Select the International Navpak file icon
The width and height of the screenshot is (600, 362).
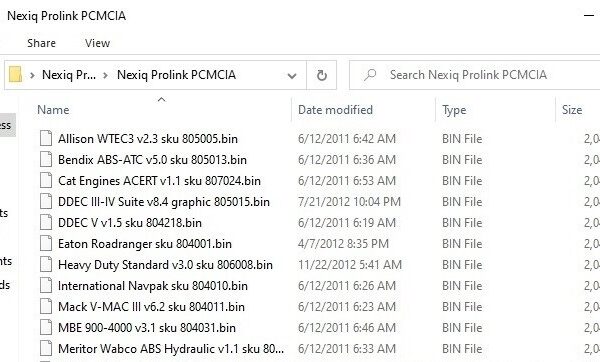(x=46, y=286)
